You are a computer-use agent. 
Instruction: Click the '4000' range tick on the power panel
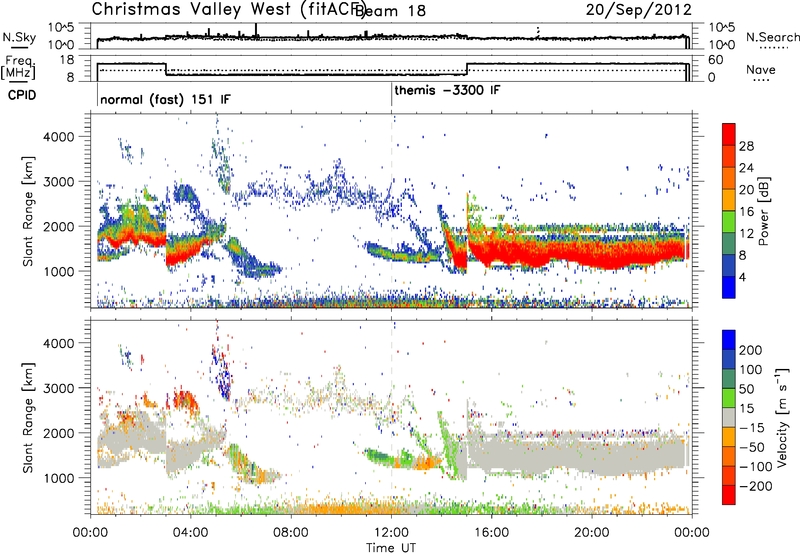[58, 137]
